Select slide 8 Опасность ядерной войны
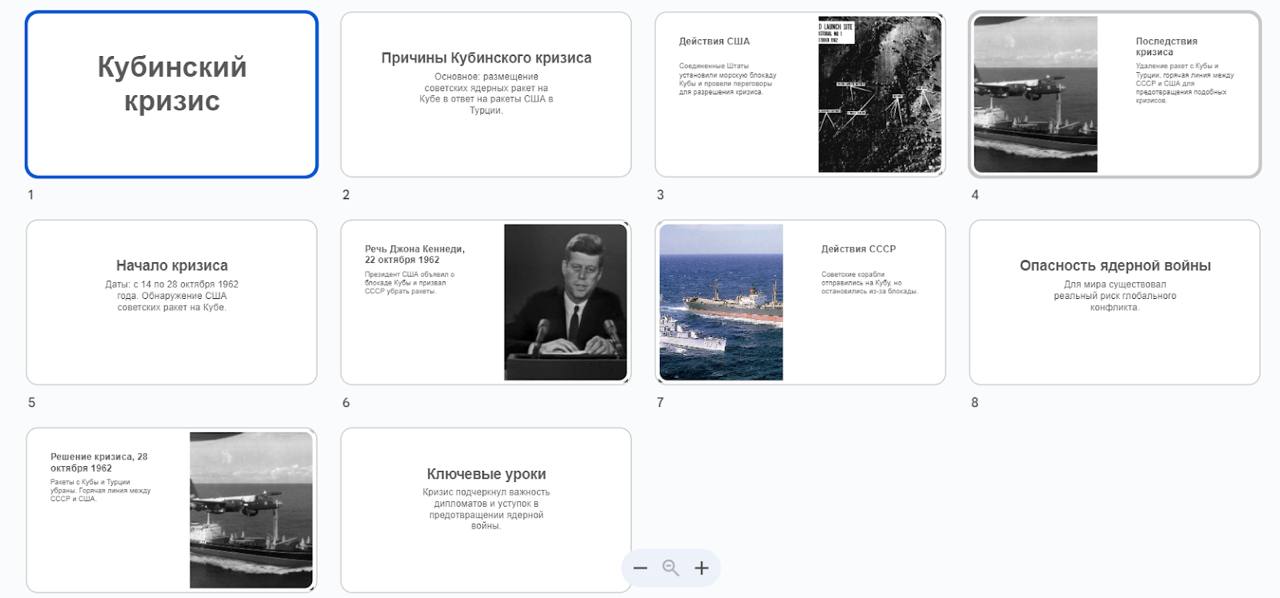 tap(1115, 302)
